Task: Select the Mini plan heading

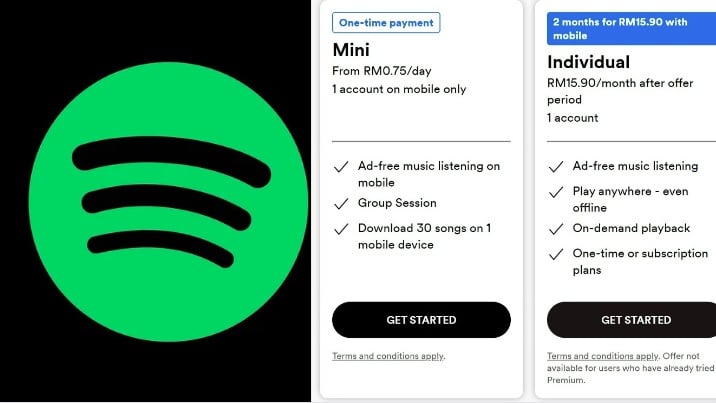Action: (351, 50)
